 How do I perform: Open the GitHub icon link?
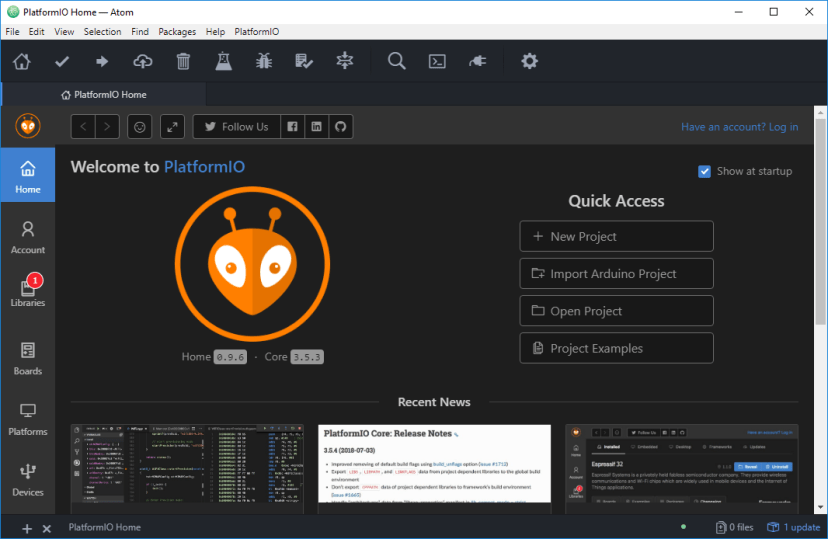341,127
